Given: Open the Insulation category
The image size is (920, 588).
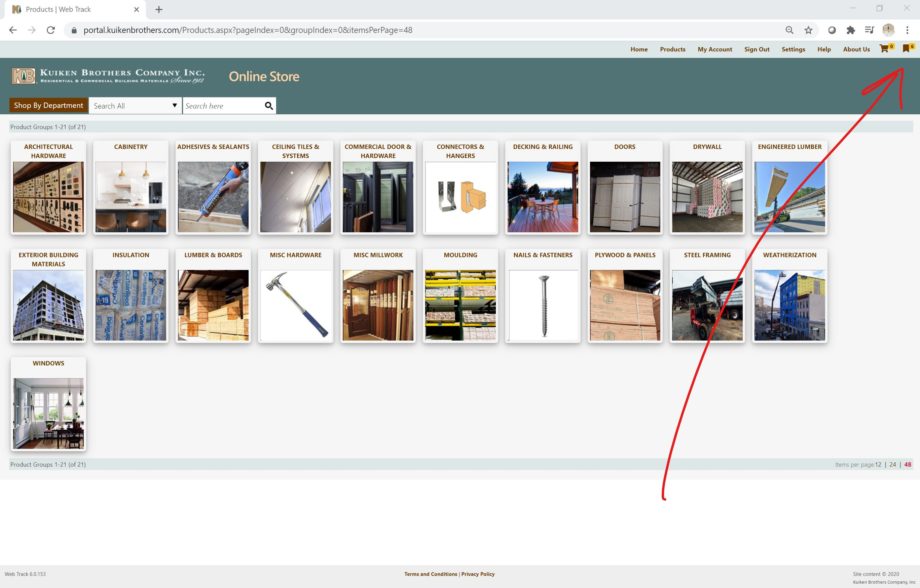Looking at the screenshot, I should click(131, 296).
